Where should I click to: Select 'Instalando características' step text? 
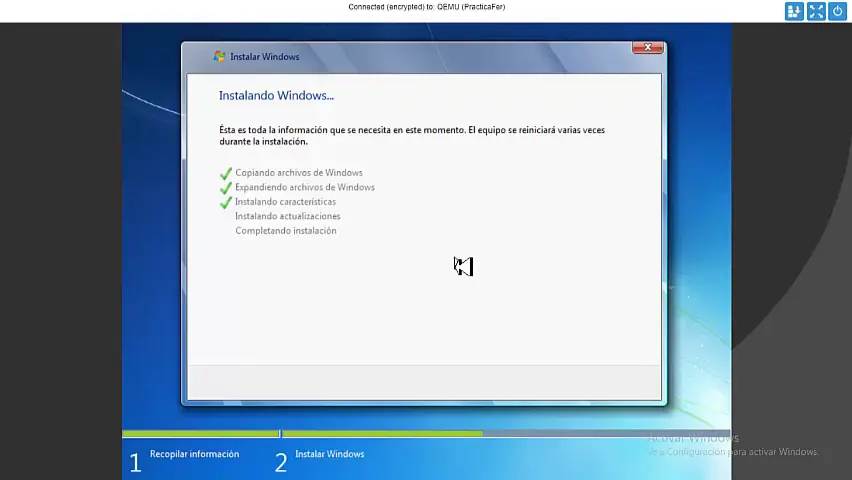[x=285, y=202]
